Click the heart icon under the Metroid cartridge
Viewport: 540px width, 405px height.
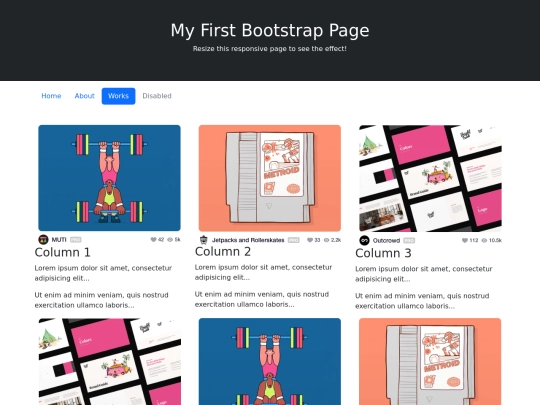[x=310, y=240]
